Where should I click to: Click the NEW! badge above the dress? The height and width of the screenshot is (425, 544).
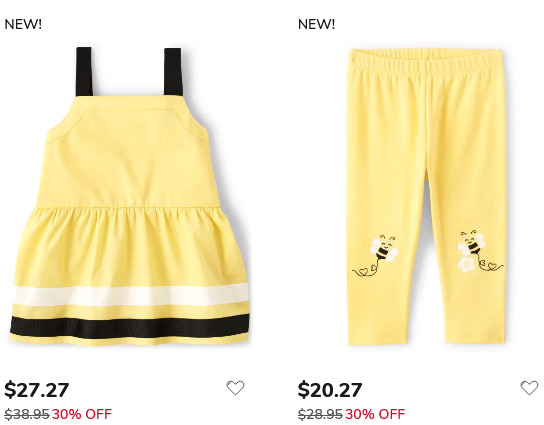coord(23,24)
